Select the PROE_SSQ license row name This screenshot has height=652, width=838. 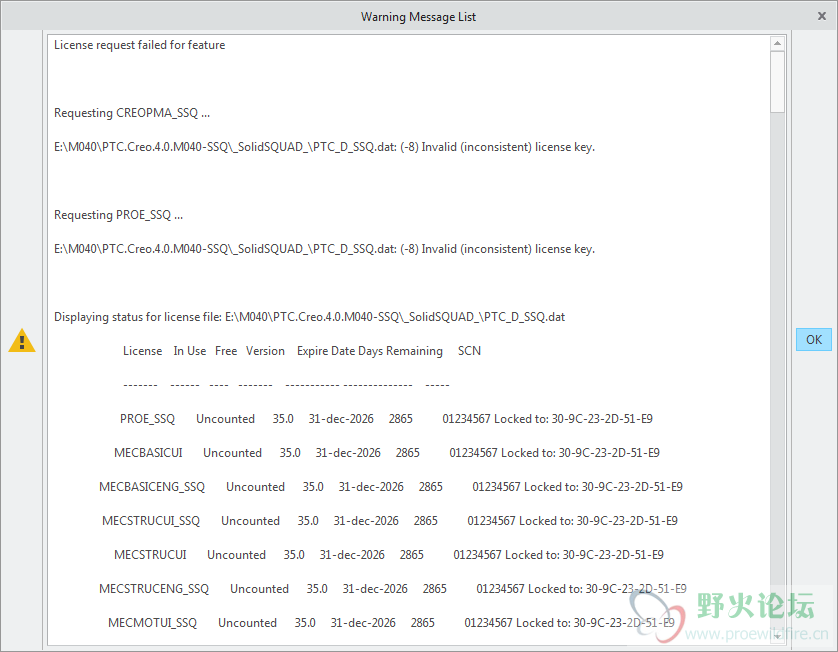pos(148,419)
